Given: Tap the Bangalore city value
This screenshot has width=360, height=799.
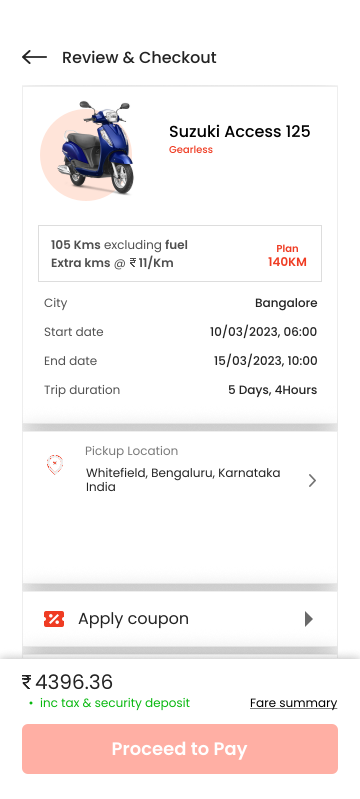Looking at the screenshot, I should (x=286, y=303).
